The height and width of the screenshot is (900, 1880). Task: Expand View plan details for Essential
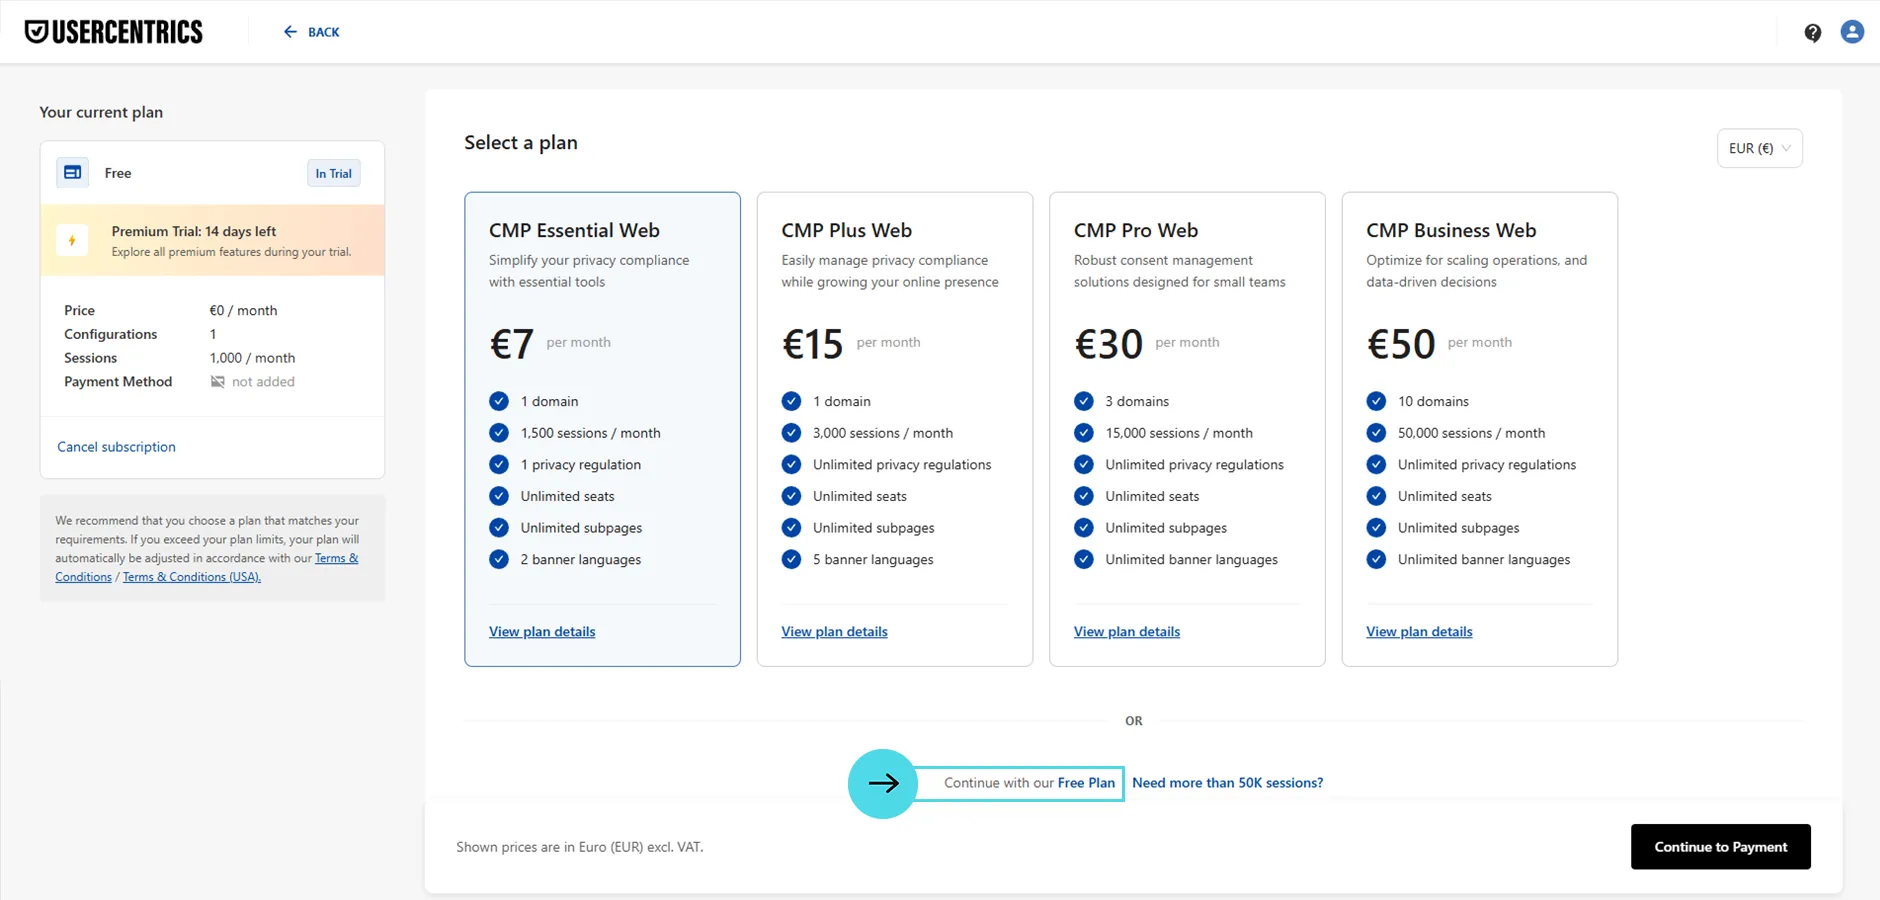pos(542,632)
